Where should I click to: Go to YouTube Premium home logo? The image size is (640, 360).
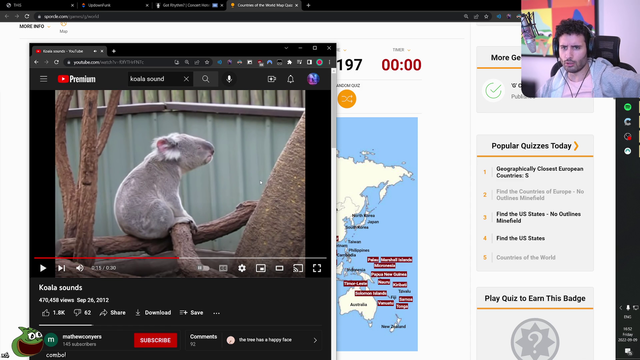(77, 79)
